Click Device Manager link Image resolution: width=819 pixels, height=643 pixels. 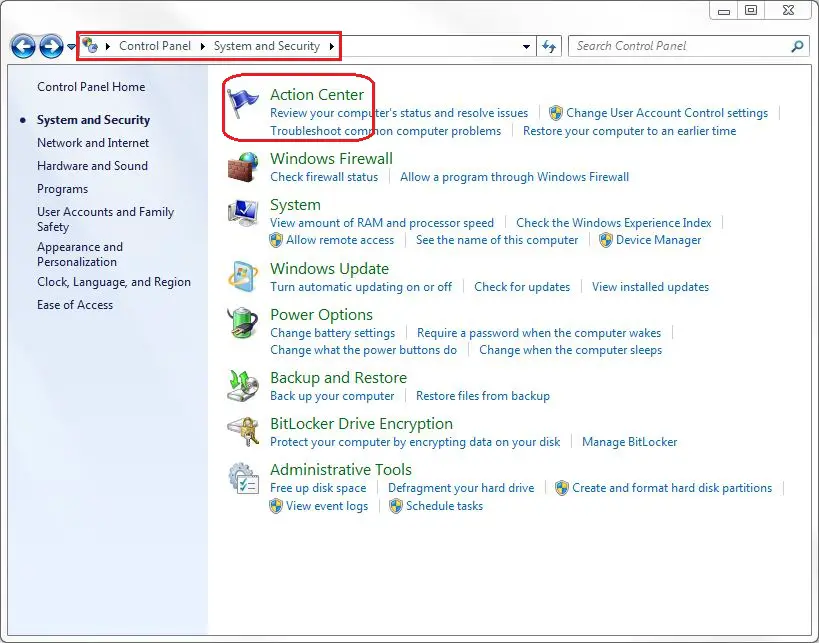pos(658,240)
